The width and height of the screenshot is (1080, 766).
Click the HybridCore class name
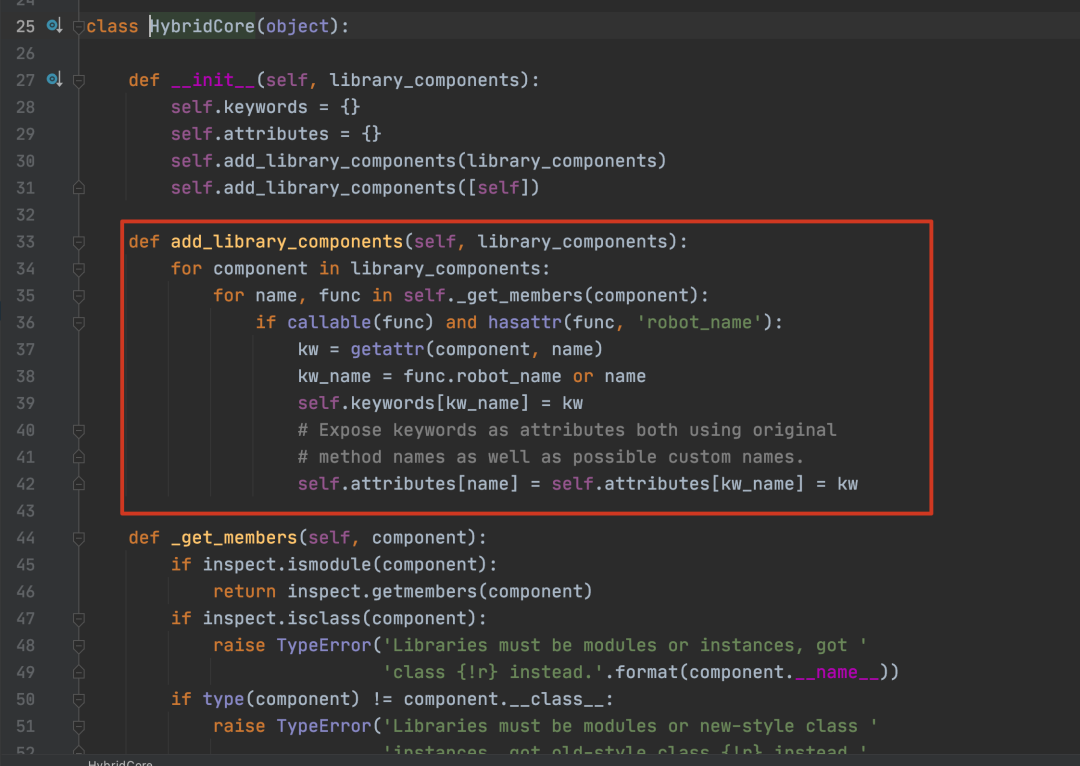point(202,26)
